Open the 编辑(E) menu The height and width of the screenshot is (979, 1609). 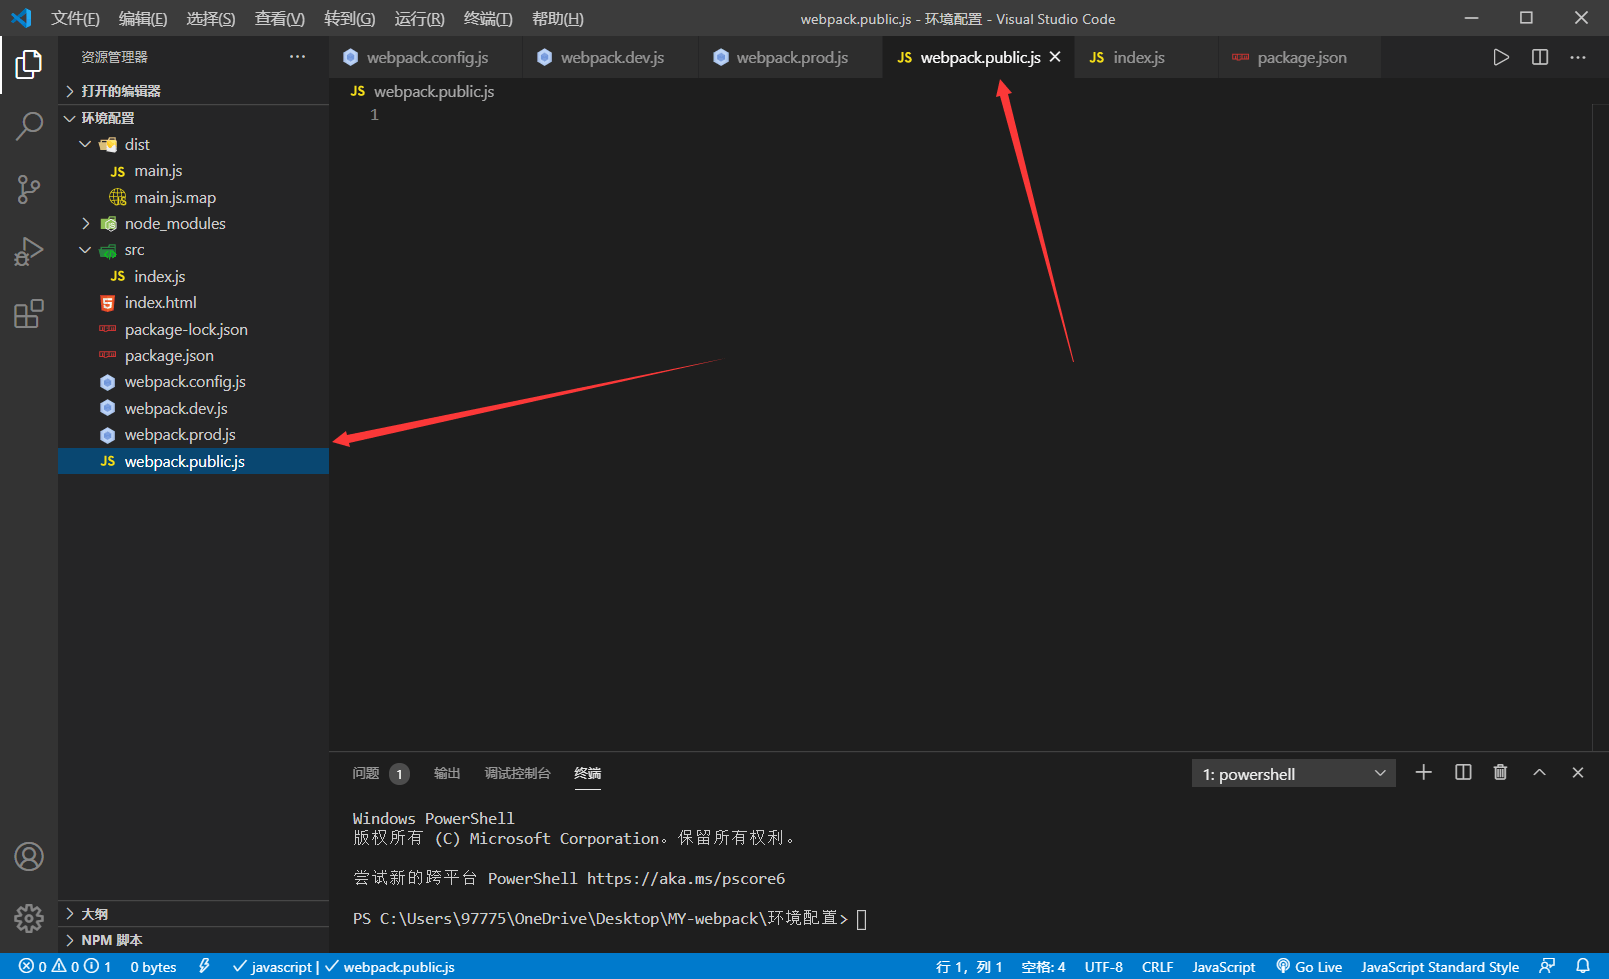(143, 18)
